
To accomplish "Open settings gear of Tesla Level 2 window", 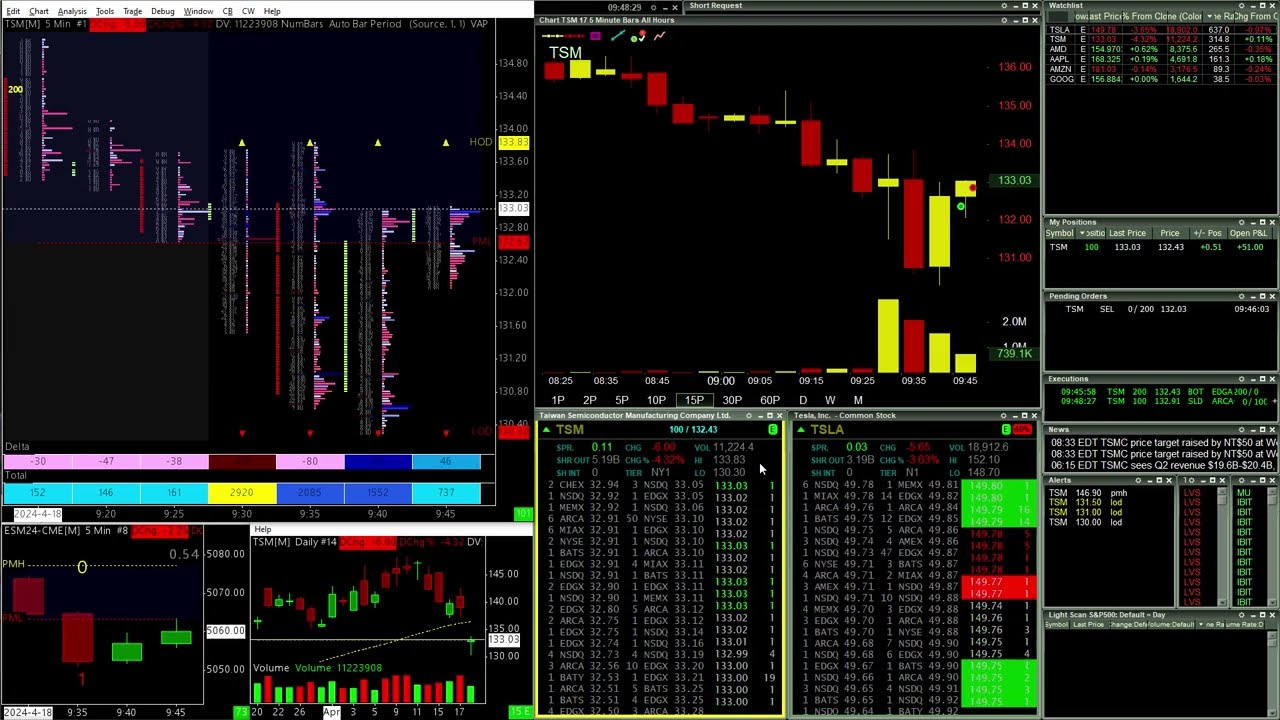I will click(x=1004, y=416).
